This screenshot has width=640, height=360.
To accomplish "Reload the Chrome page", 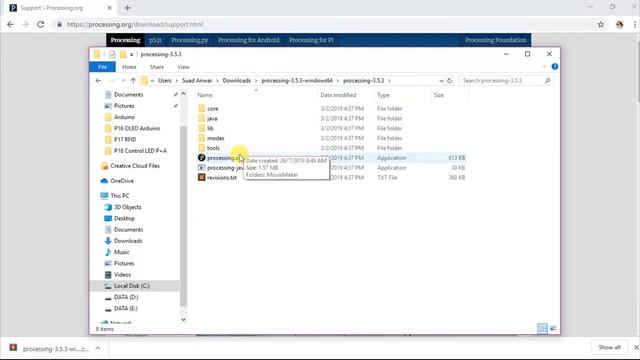I will point(40,24).
